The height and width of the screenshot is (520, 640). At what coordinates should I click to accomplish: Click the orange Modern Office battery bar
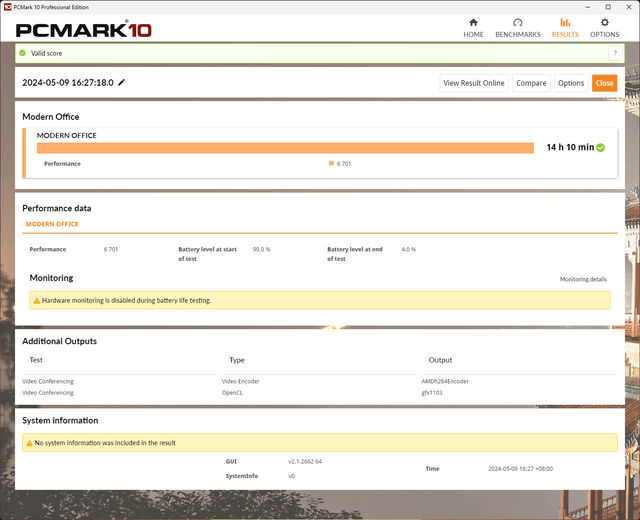(285, 148)
